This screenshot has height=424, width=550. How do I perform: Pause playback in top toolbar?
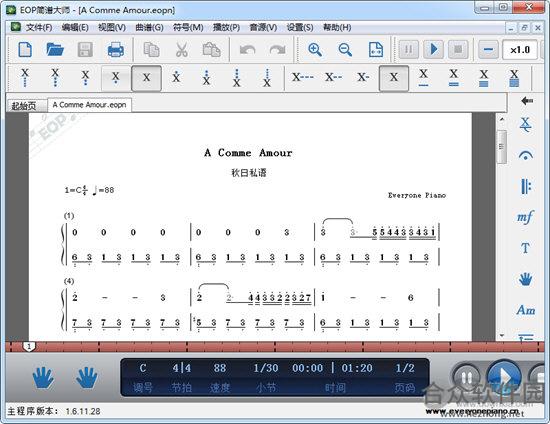click(x=409, y=49)
